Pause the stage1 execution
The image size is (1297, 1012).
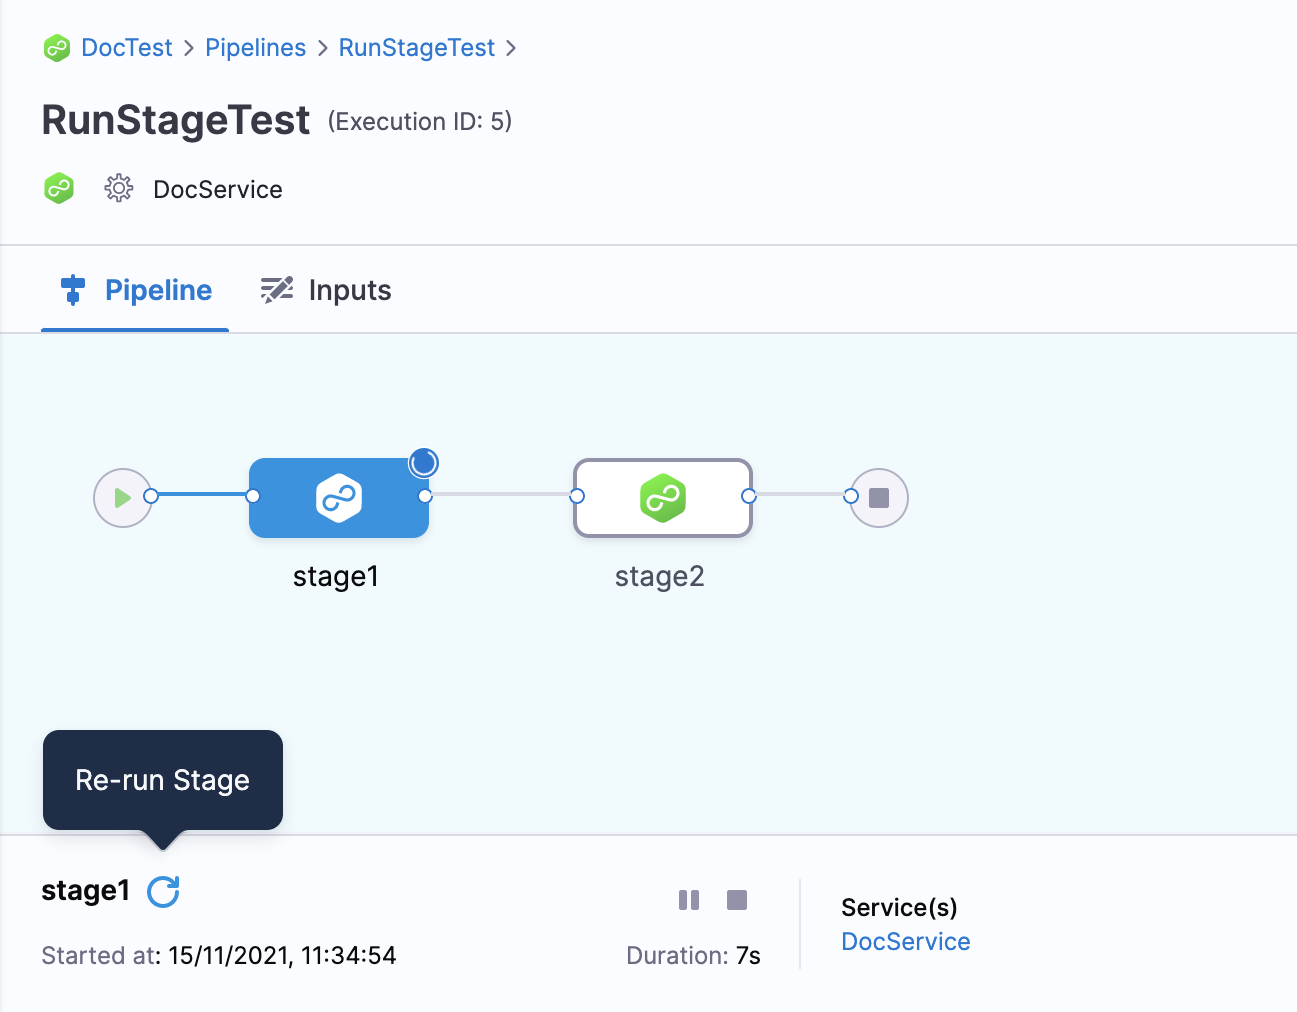point(689,900)
